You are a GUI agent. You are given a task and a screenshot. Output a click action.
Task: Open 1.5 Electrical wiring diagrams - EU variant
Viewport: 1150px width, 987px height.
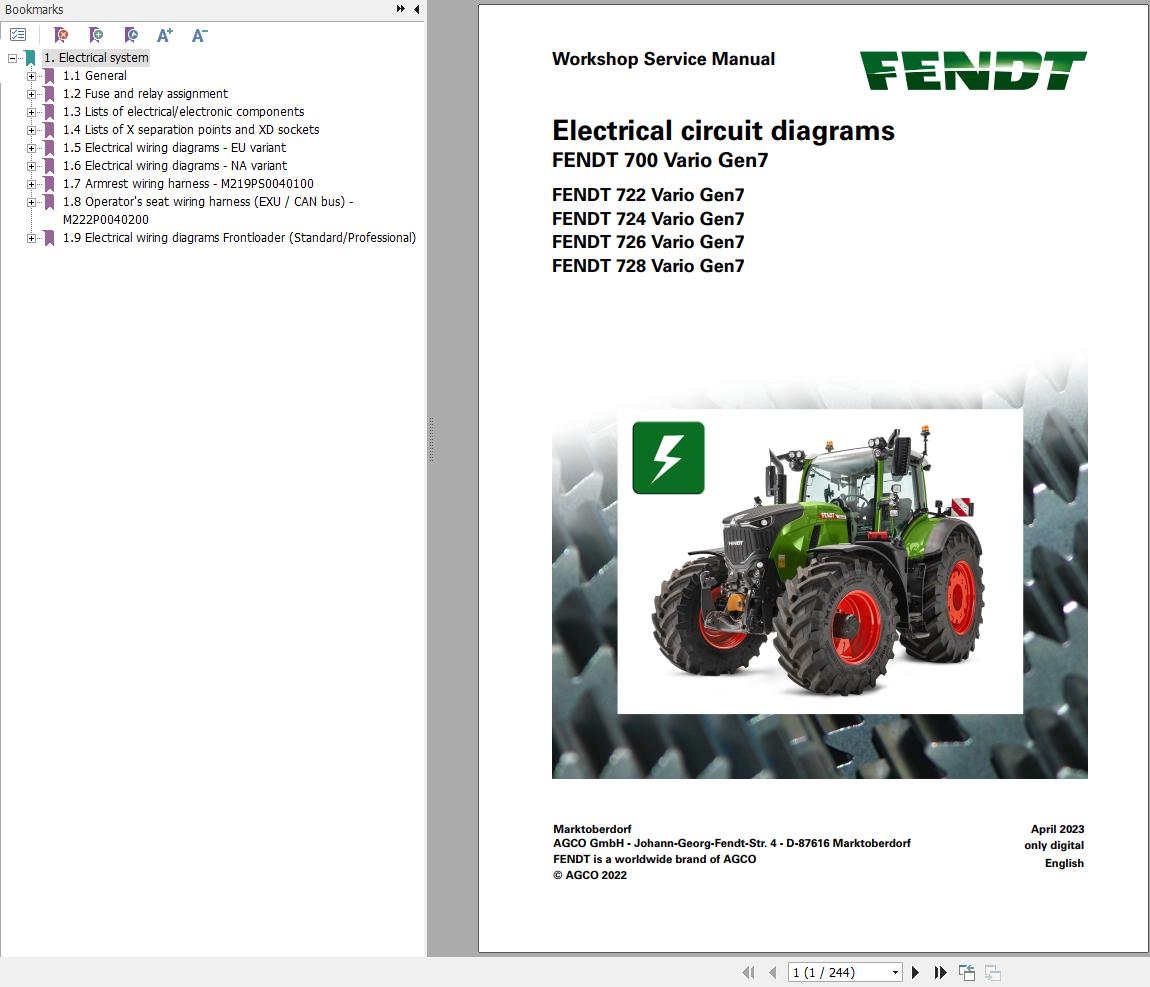[175, 147]
